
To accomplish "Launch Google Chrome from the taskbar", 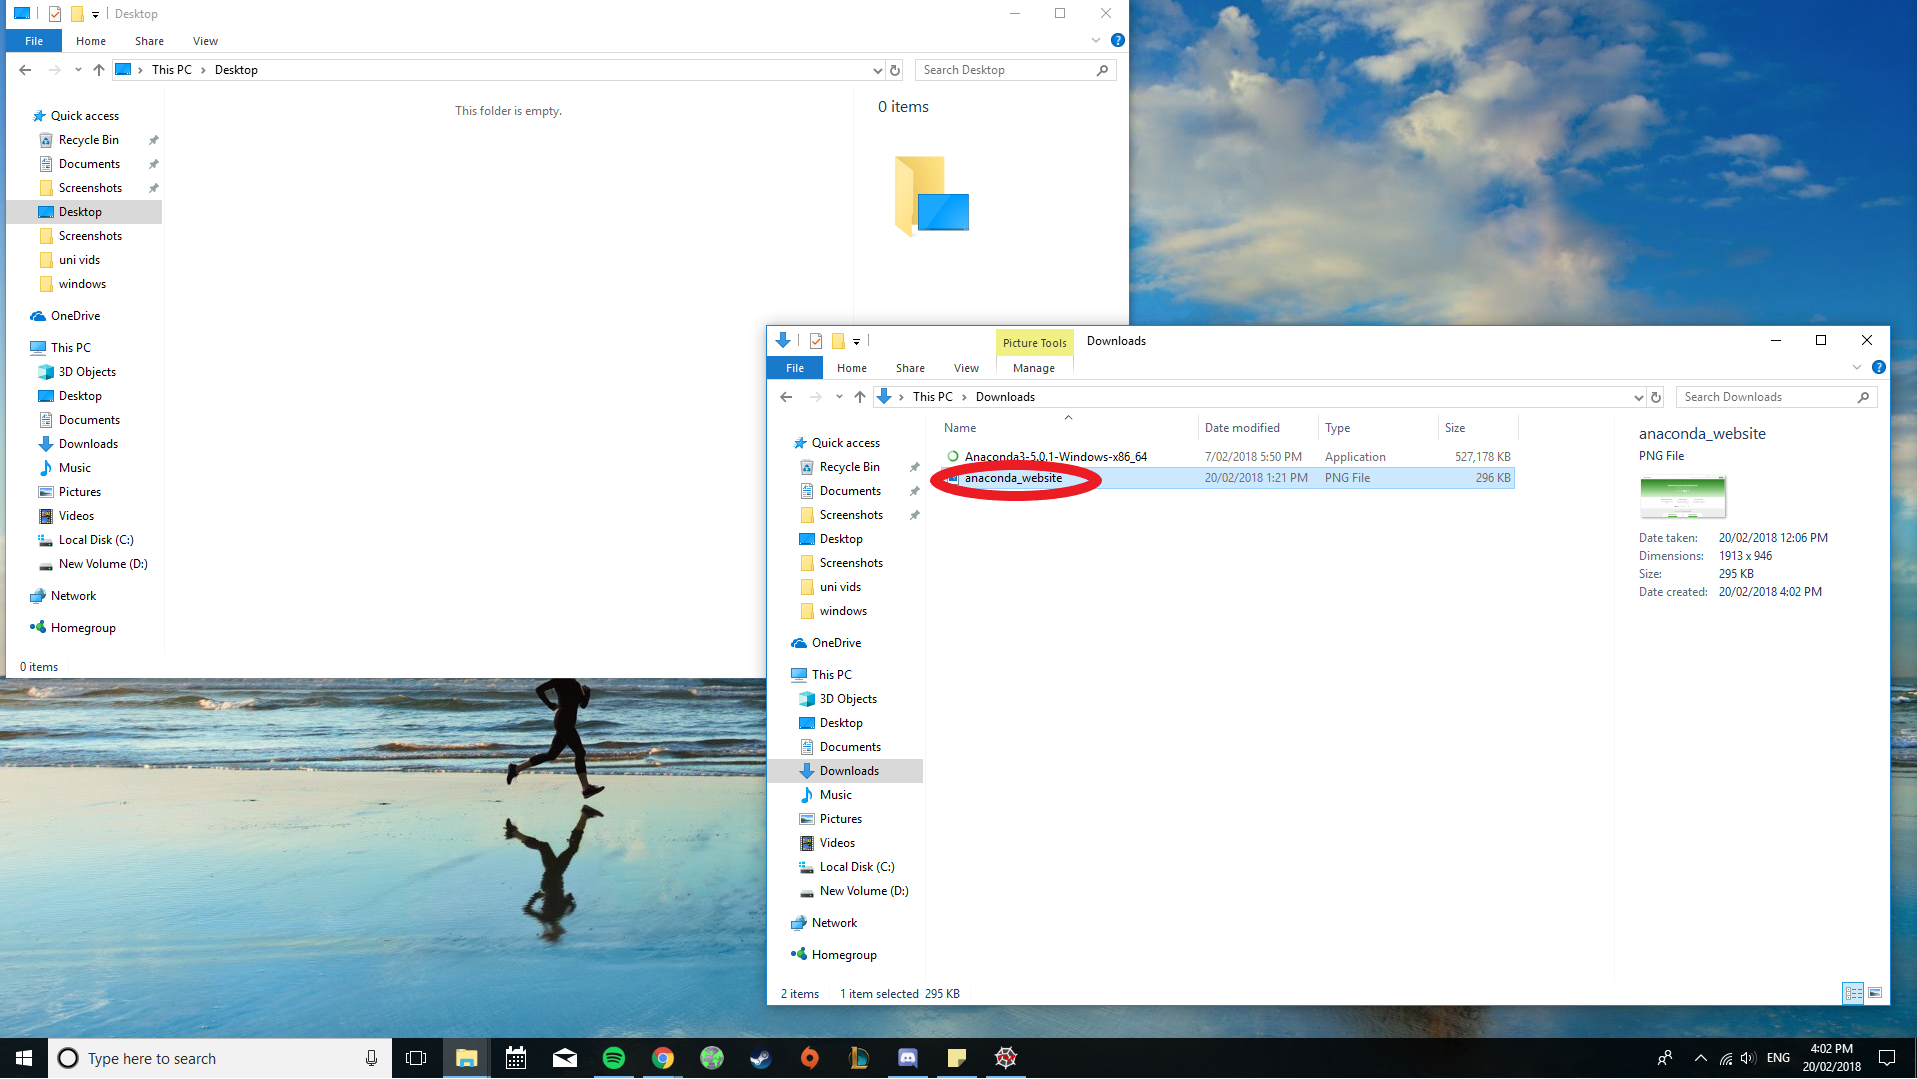I will (x=663, y=1058).
